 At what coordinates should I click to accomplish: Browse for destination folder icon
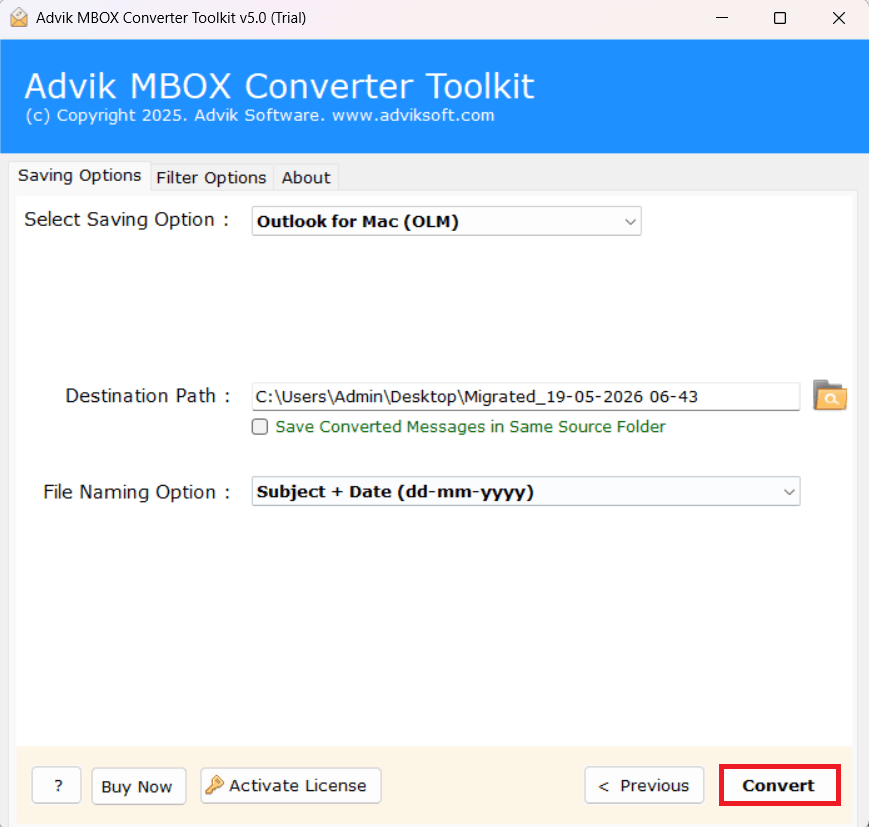click(829, 395)
